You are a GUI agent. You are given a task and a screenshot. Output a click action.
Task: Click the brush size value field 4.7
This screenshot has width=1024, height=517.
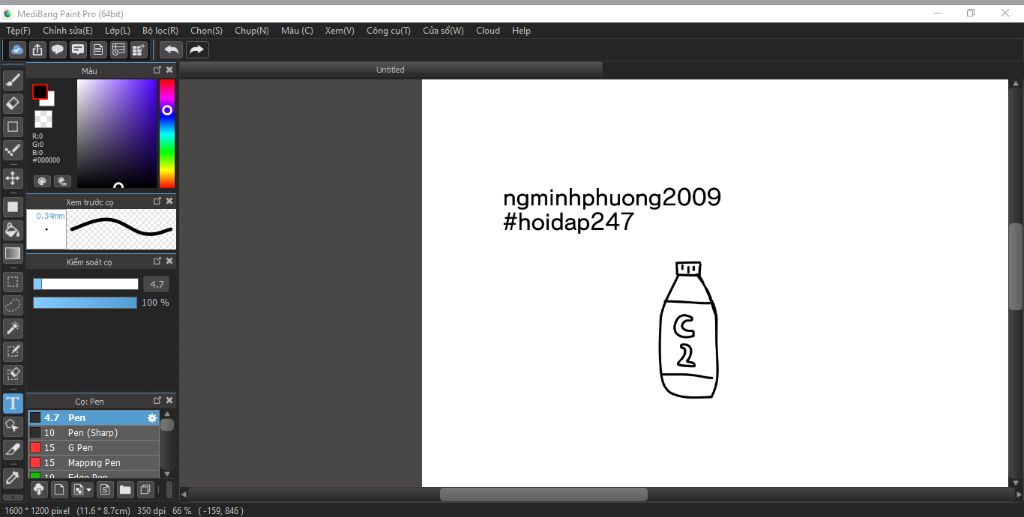pos(157,284)
